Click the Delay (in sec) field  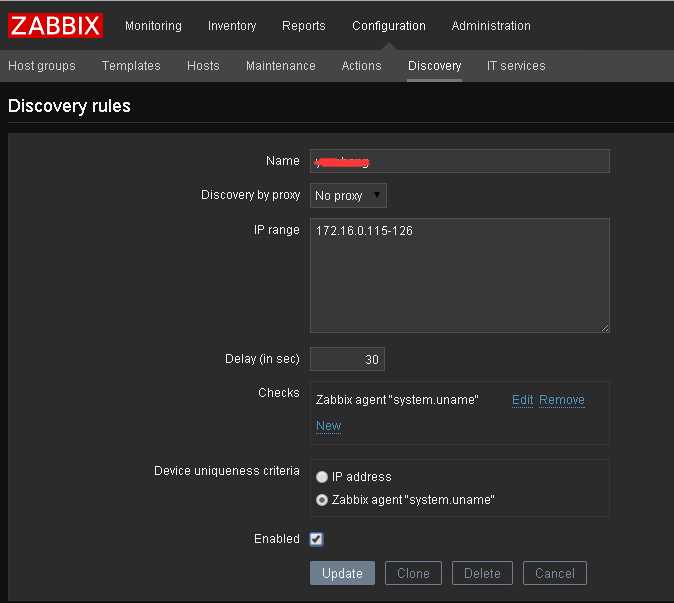[347, 359]
